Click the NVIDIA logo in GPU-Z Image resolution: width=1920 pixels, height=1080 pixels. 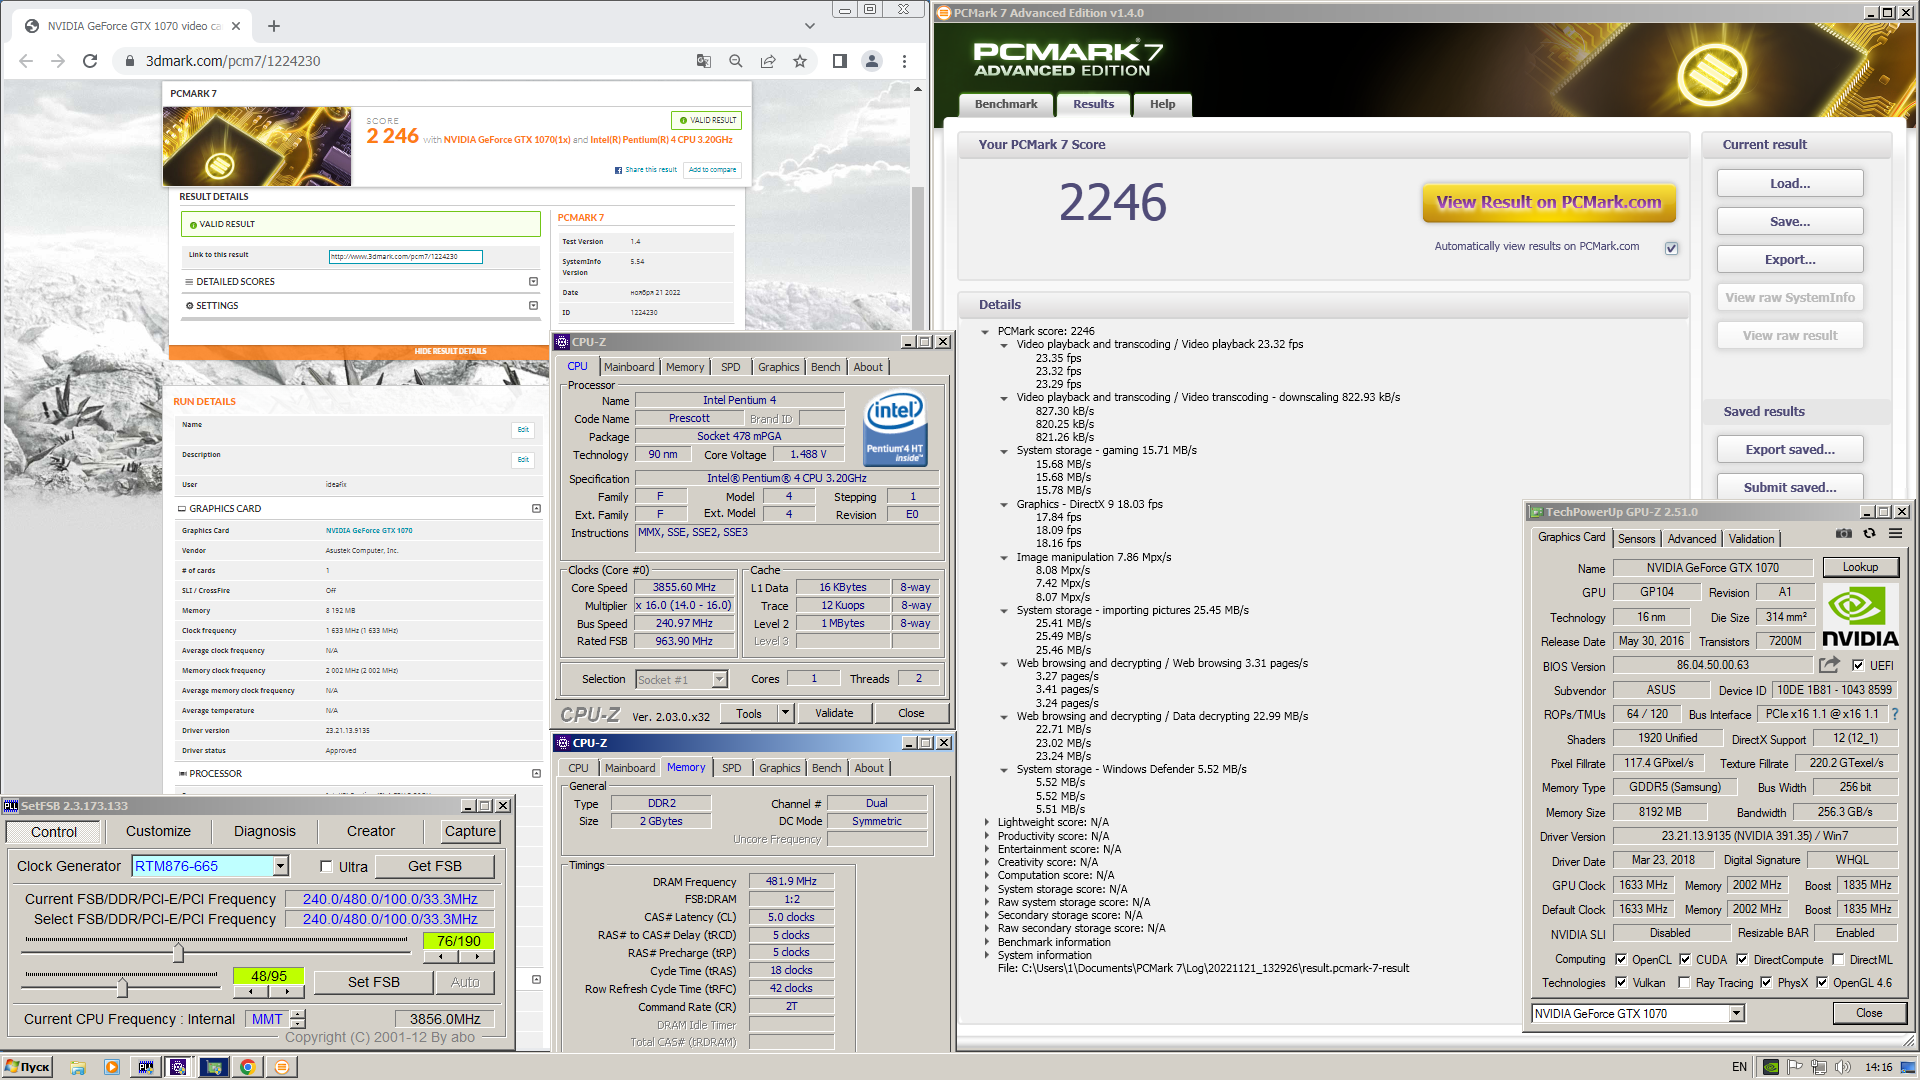pyautogui.click(x=1860, y=618)
